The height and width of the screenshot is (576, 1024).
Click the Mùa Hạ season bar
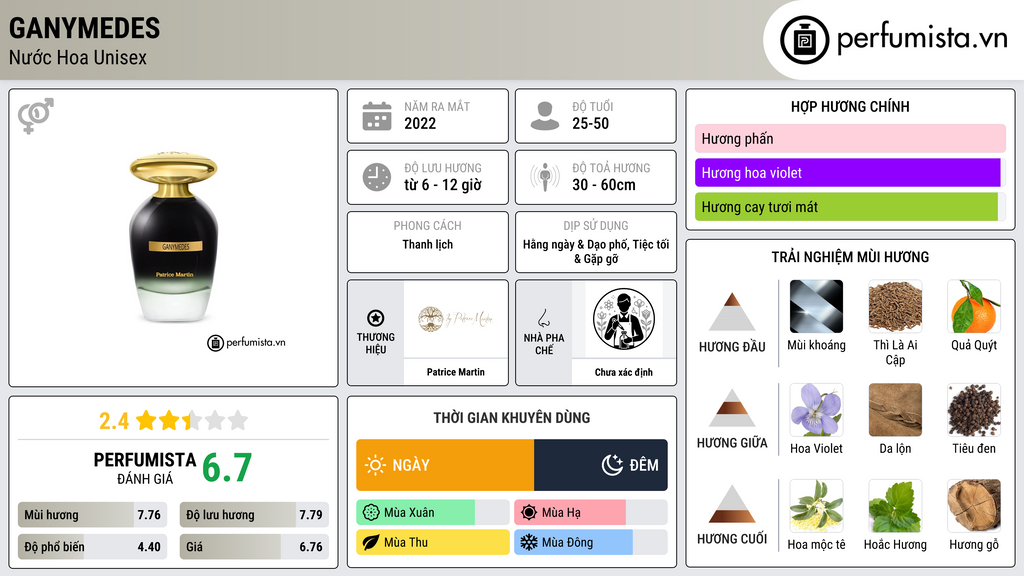590,513
